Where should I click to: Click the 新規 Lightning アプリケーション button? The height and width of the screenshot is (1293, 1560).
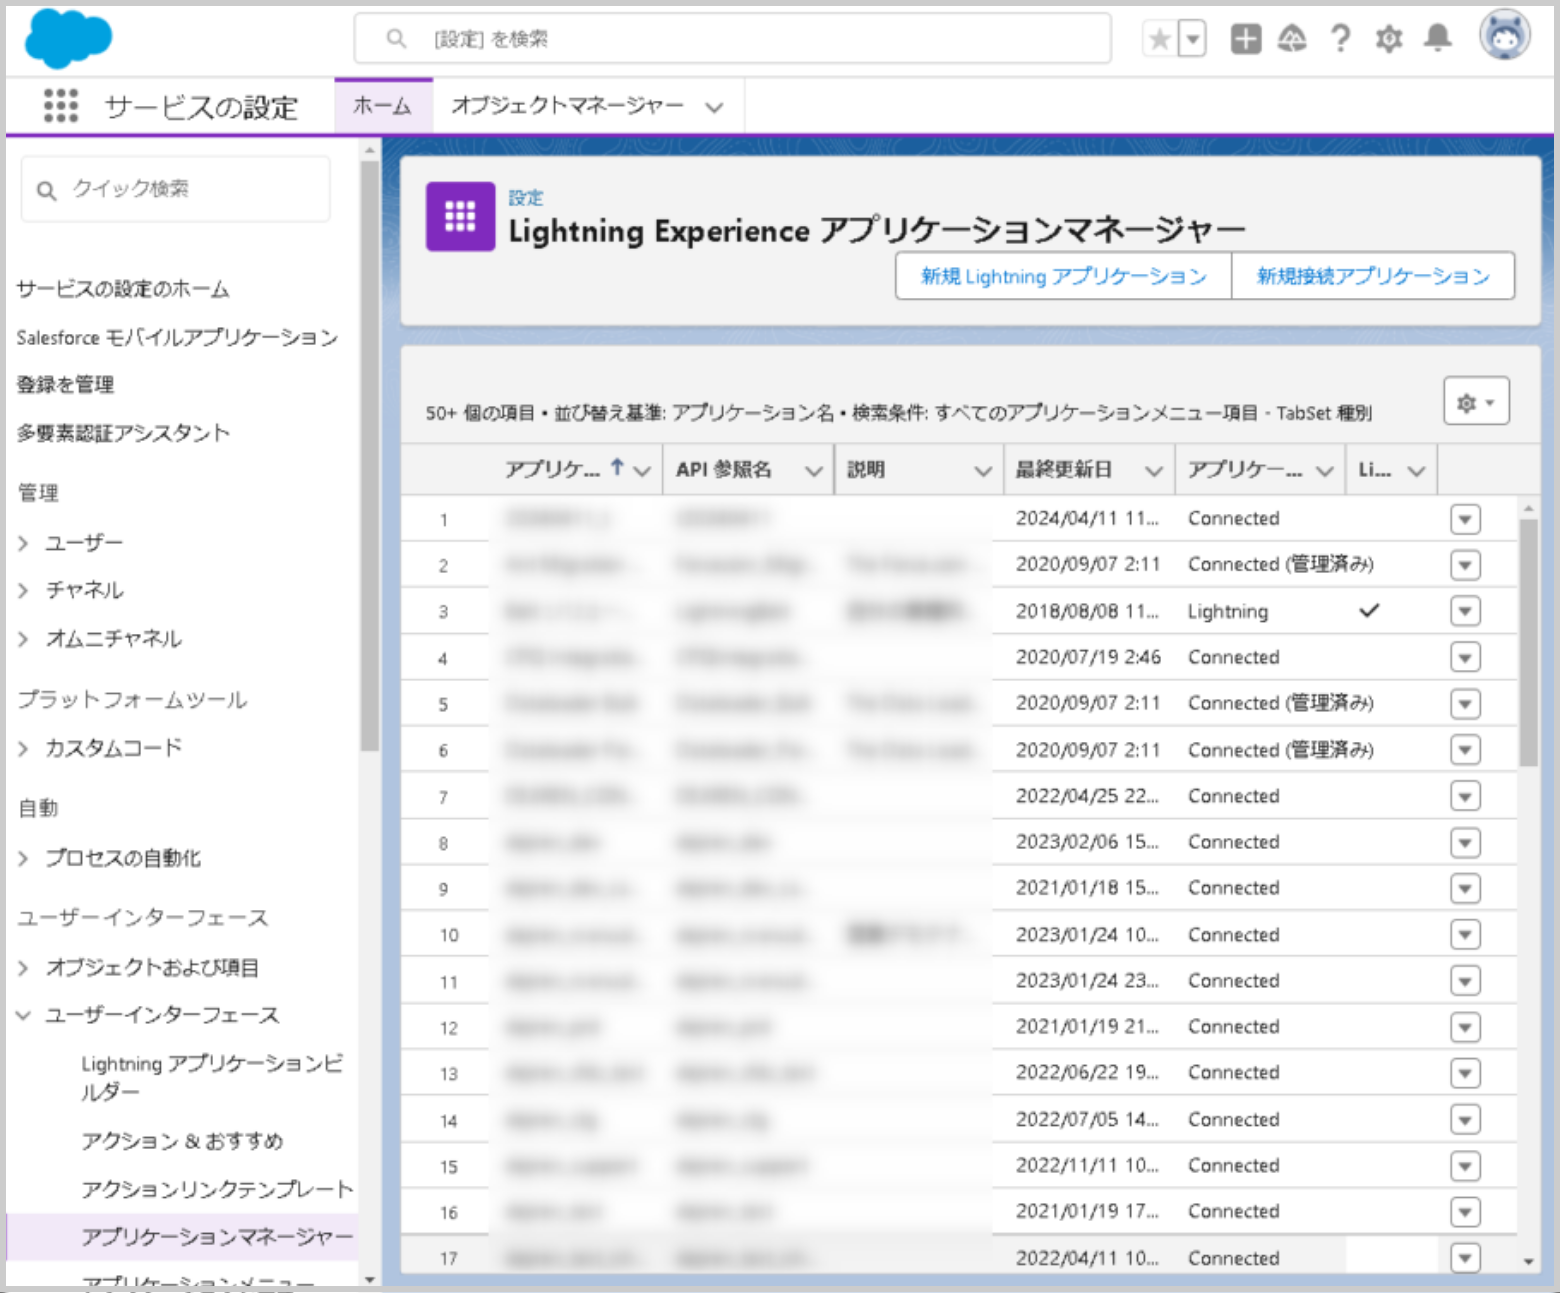click(x=1063, y=276)
